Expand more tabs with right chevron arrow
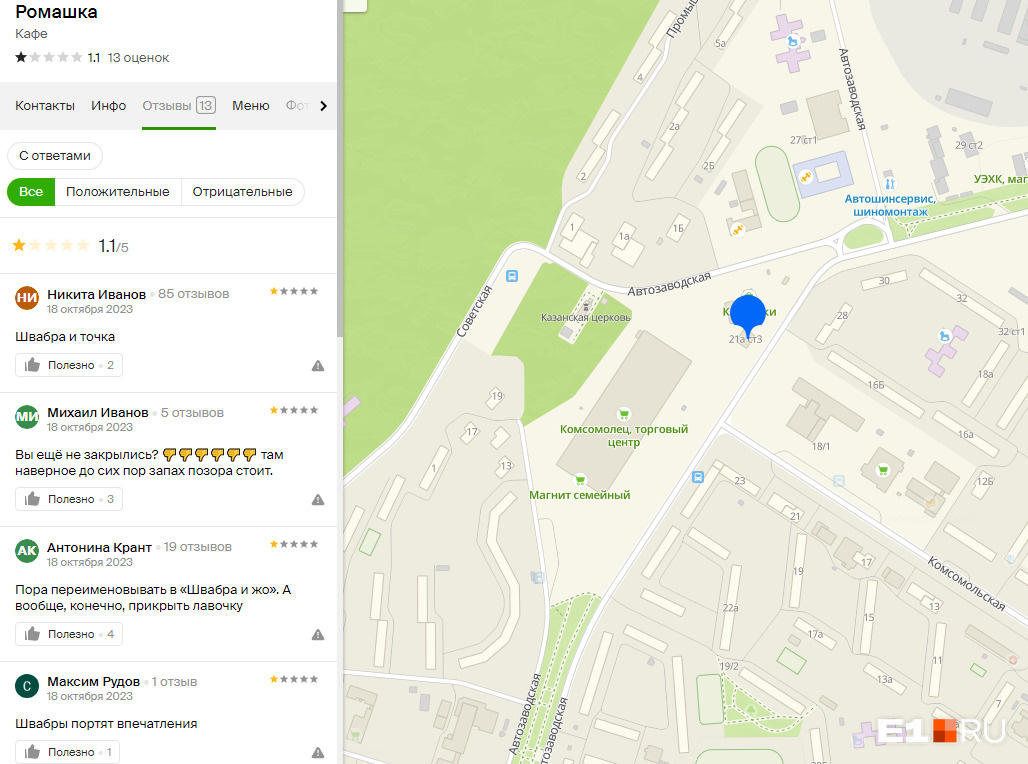The image size is (1028, 764). point(323,106)
